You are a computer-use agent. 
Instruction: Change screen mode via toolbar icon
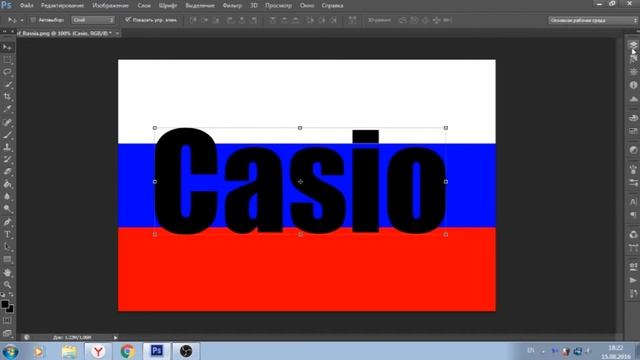(7, 333)
